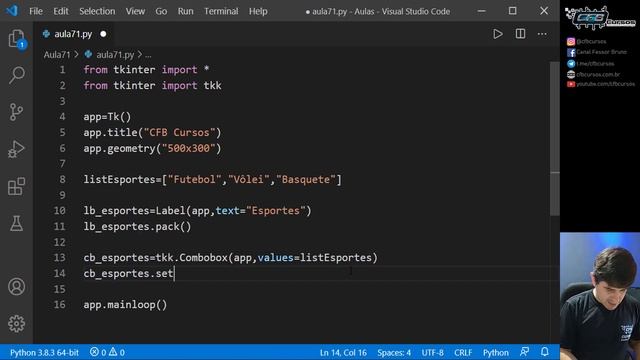
Task: Run Python file with play button
Action: tap(498, 34)
